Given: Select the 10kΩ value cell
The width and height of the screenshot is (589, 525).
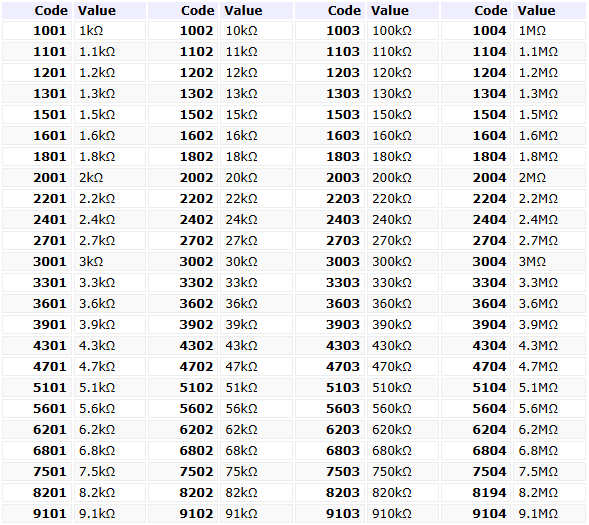Looking at the screenshot, I should pyautogui.click(x=257, y=31).
